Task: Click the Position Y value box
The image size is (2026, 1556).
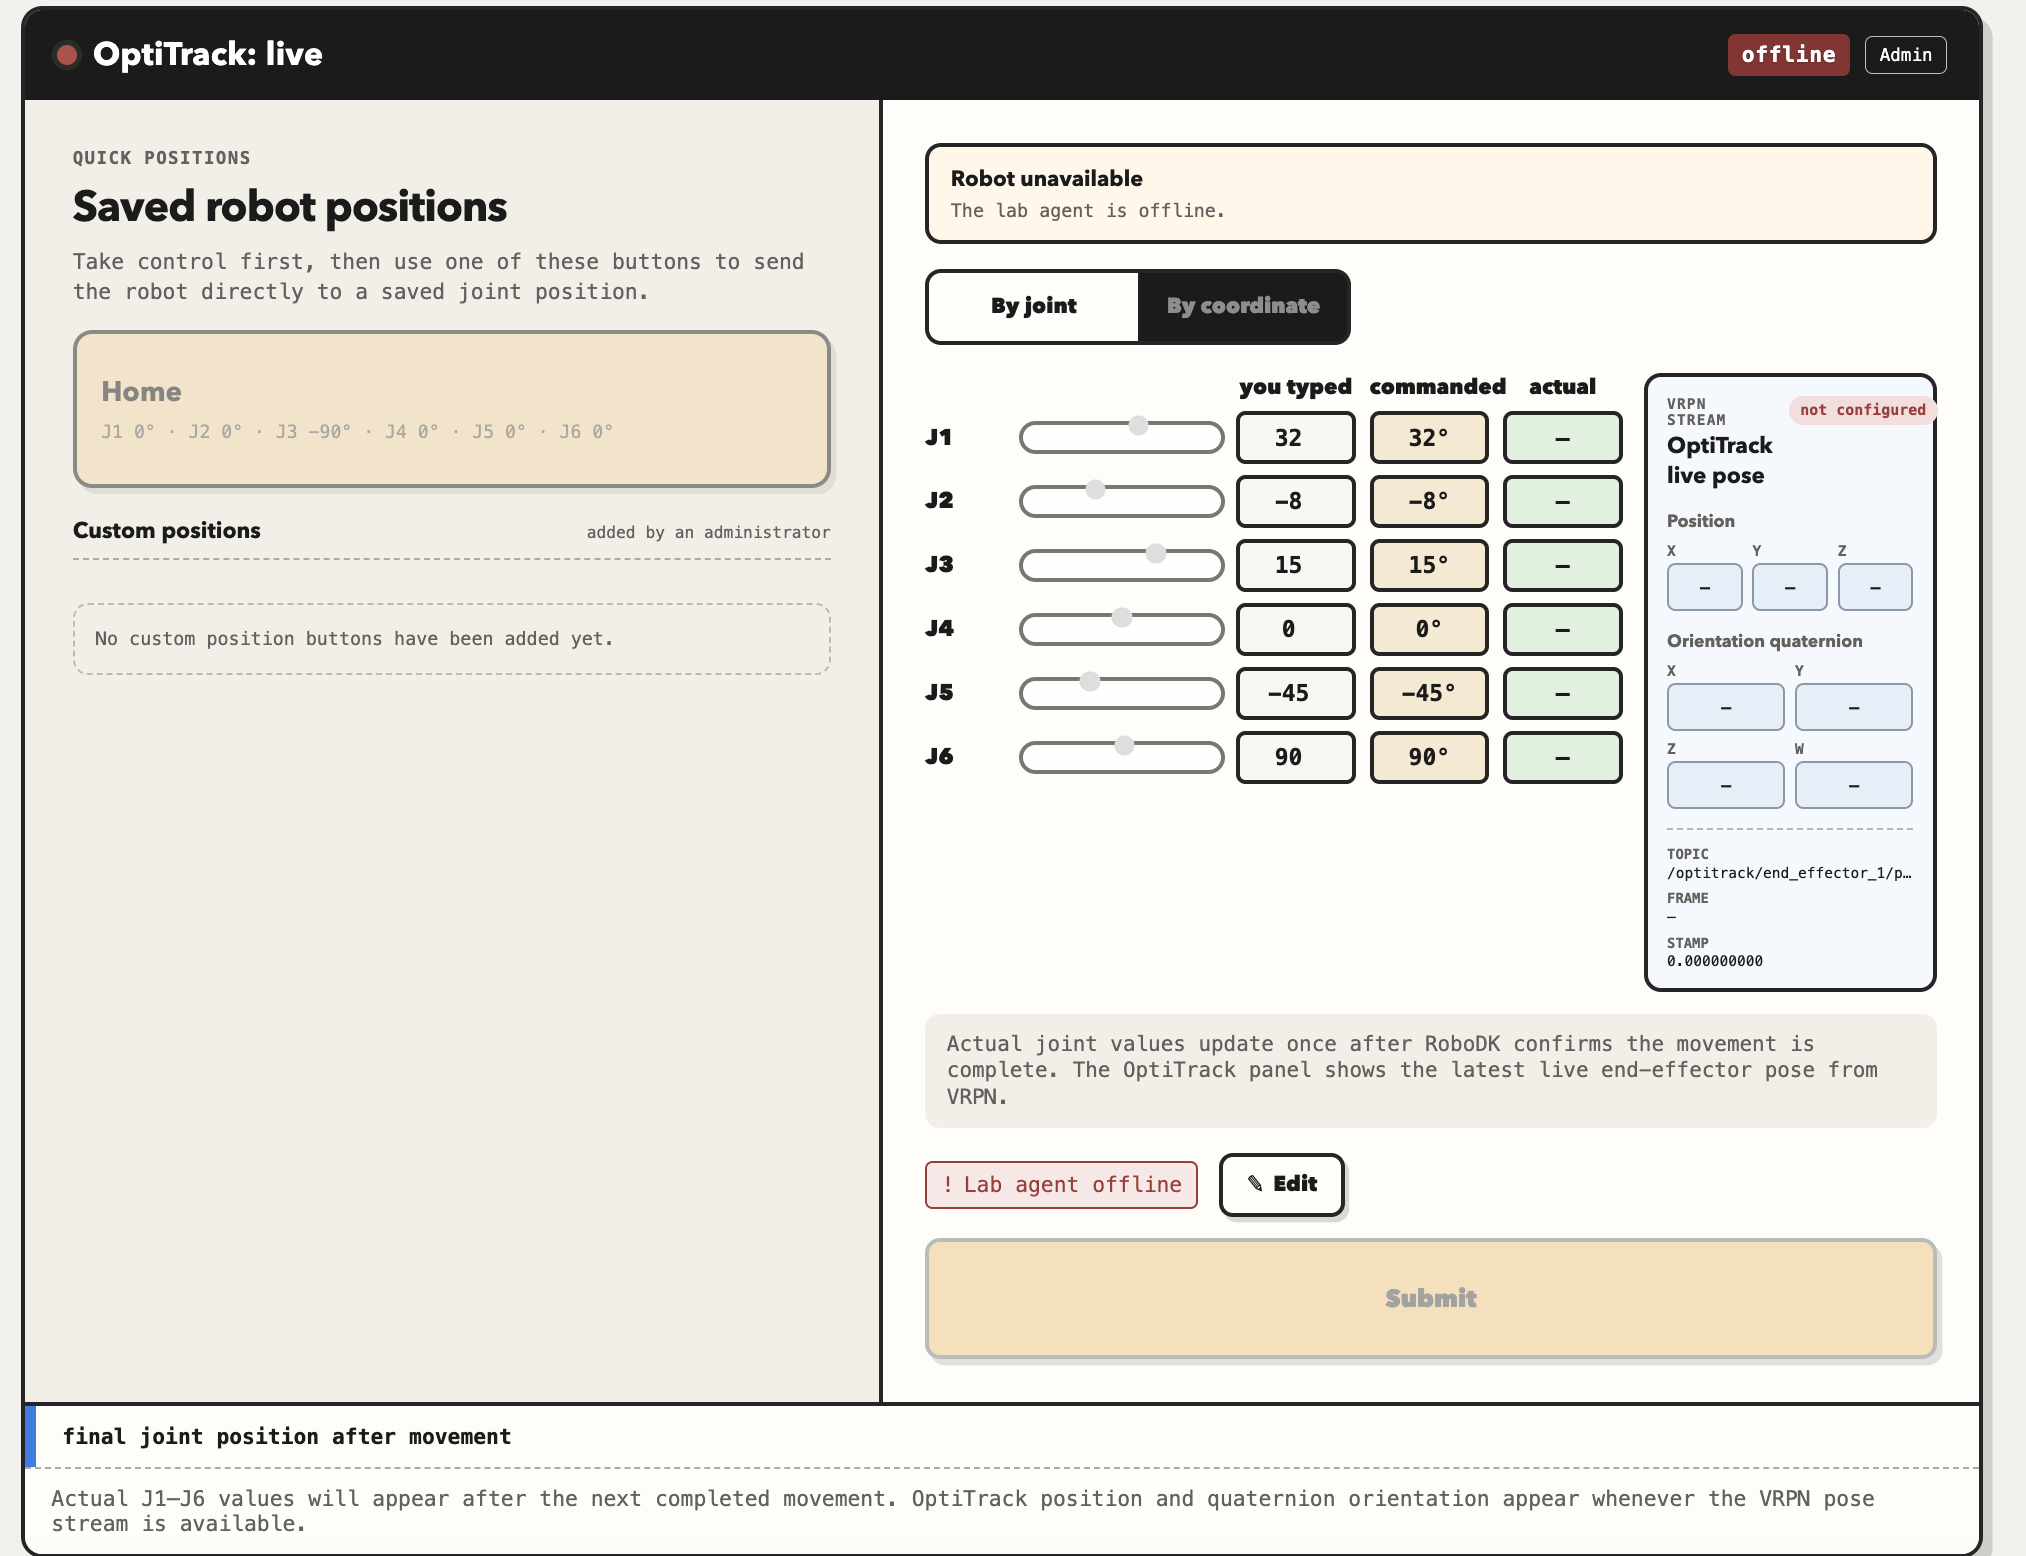Action: tap(1789, 587)
